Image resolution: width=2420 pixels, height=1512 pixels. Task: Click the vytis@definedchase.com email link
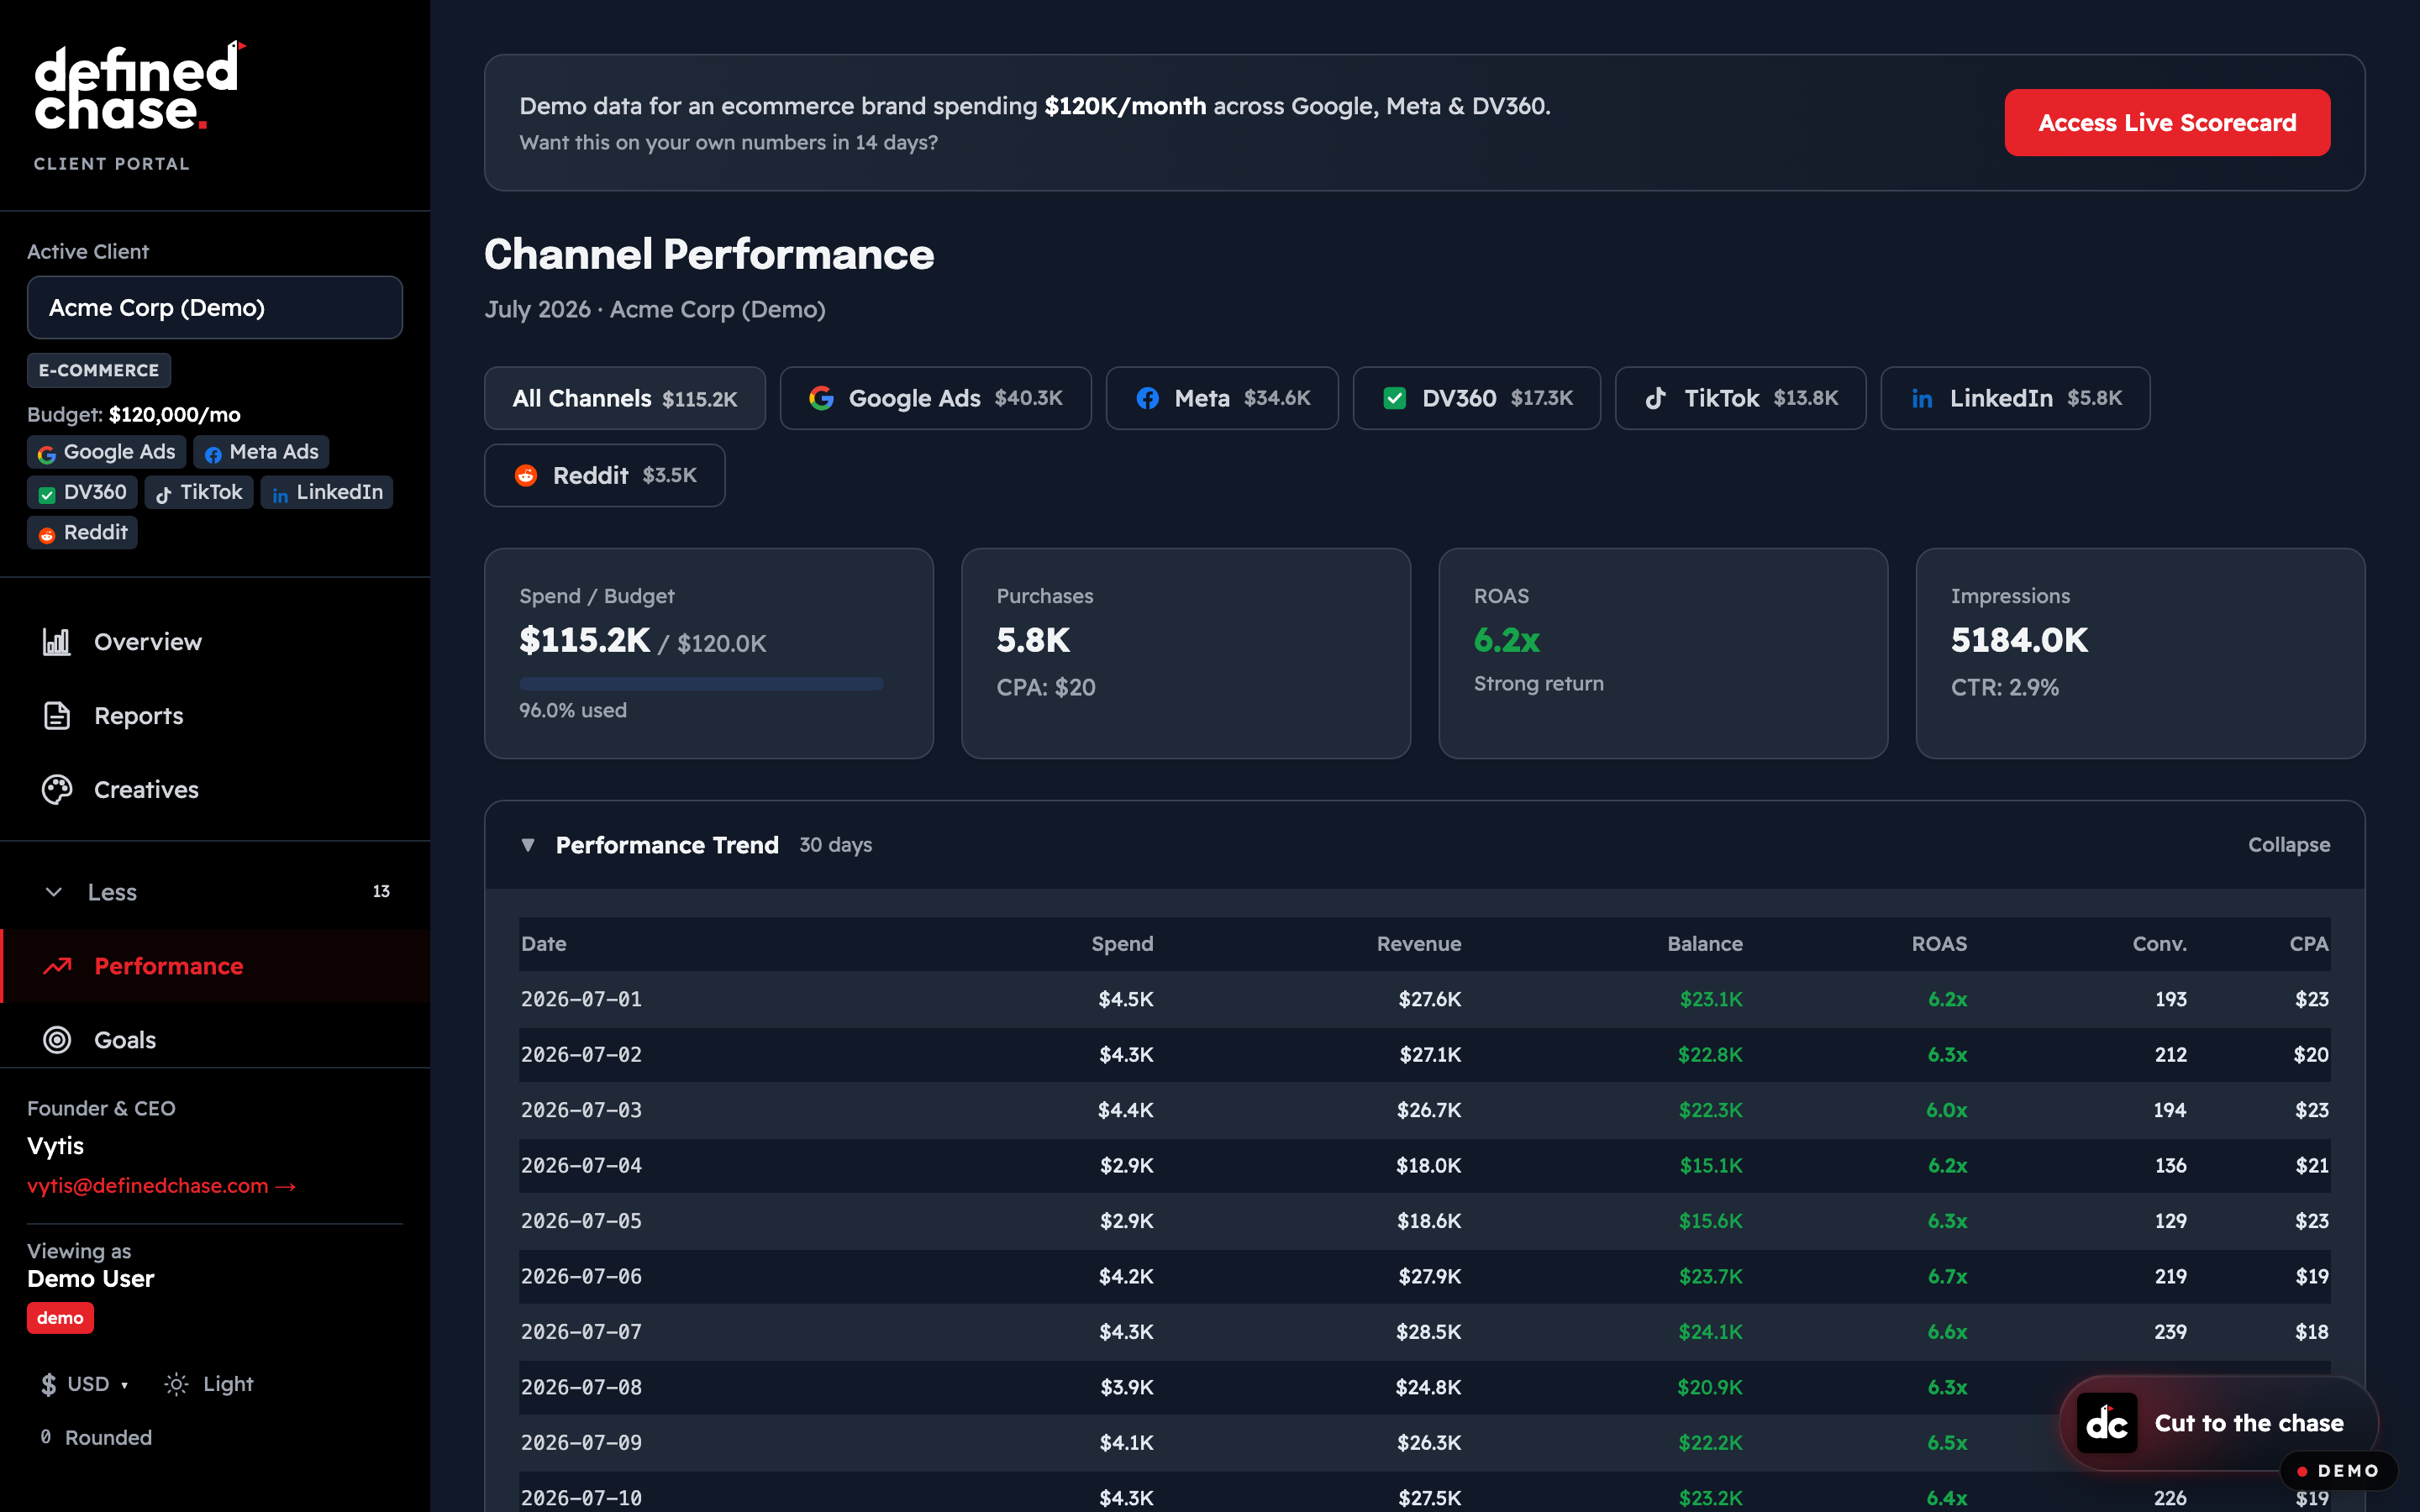click(x=161, y=1186)
